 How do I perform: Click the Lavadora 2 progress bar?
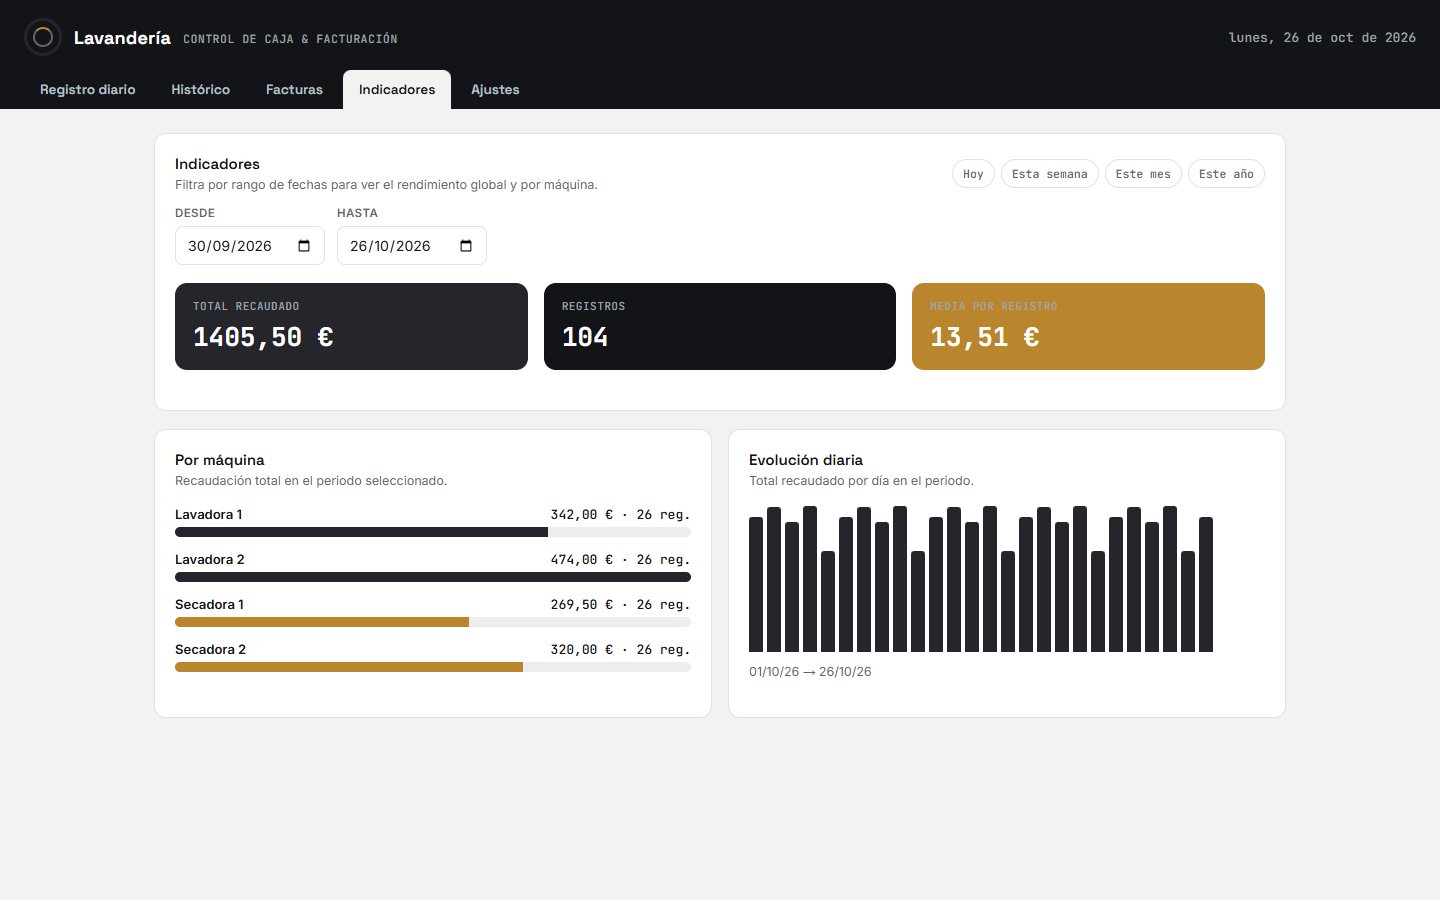click(433, 577)
